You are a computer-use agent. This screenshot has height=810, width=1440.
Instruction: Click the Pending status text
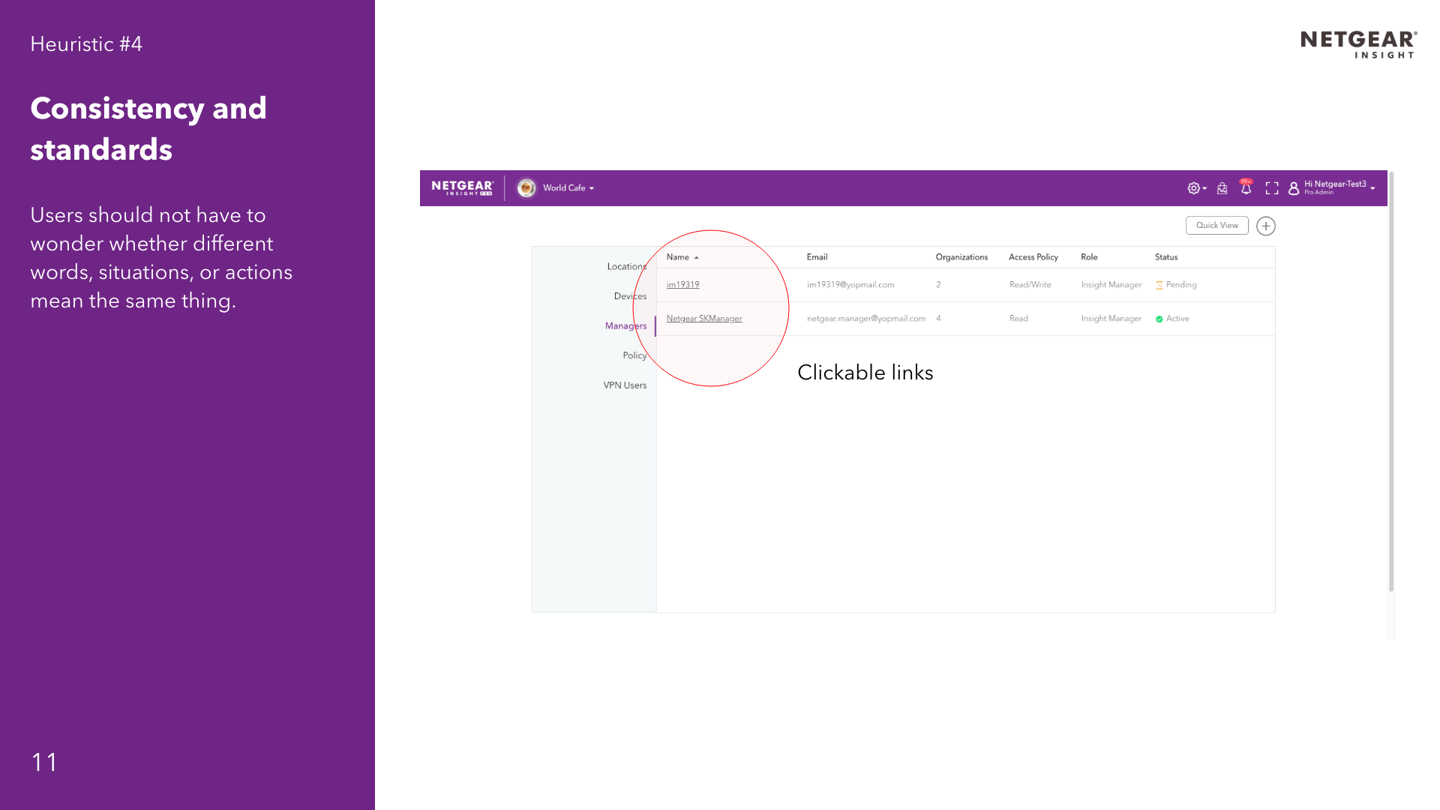click(x=1181, y=285)
